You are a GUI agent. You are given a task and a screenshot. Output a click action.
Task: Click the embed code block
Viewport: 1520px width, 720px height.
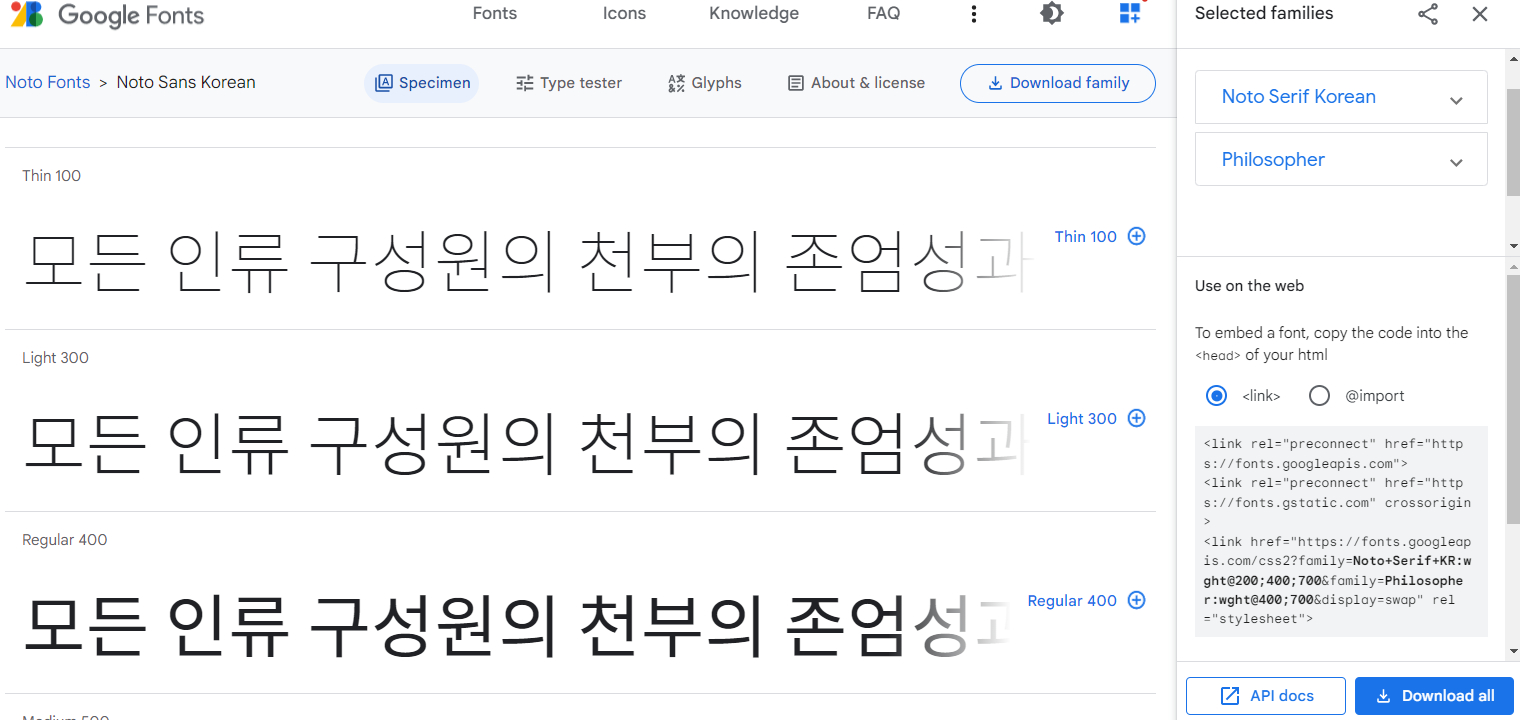[1341, 531]
